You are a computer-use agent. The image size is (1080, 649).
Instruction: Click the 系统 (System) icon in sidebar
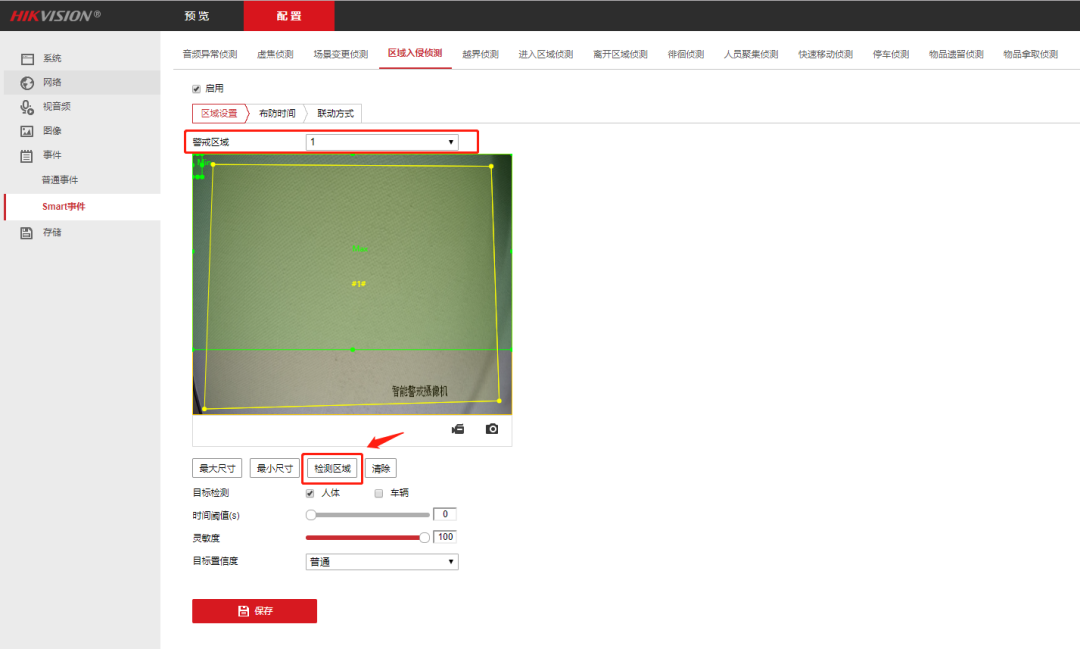[28, 59]
